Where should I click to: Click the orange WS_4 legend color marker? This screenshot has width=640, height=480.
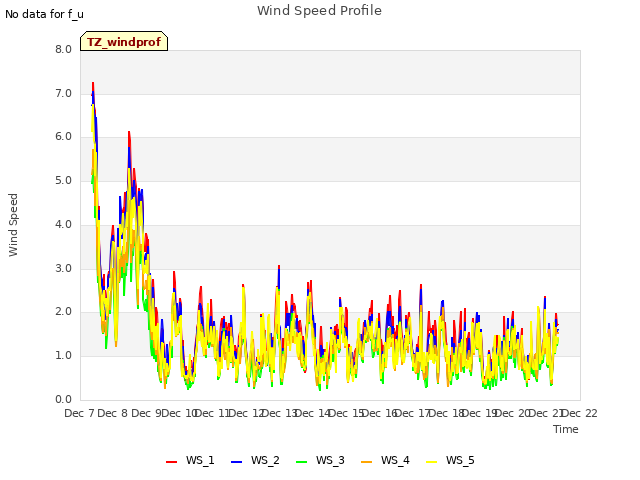click(x=367, y=462)
